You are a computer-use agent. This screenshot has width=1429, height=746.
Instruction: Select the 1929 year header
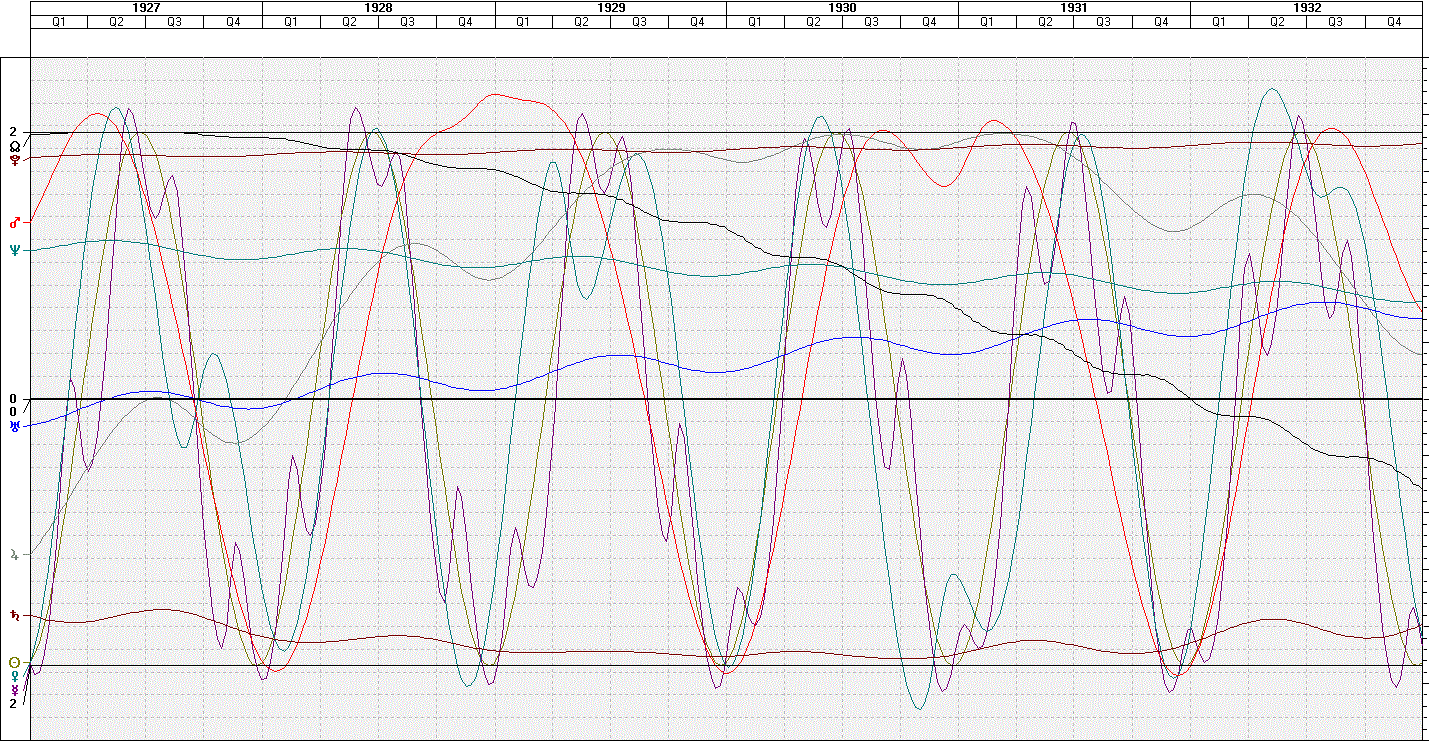point(610,7)
